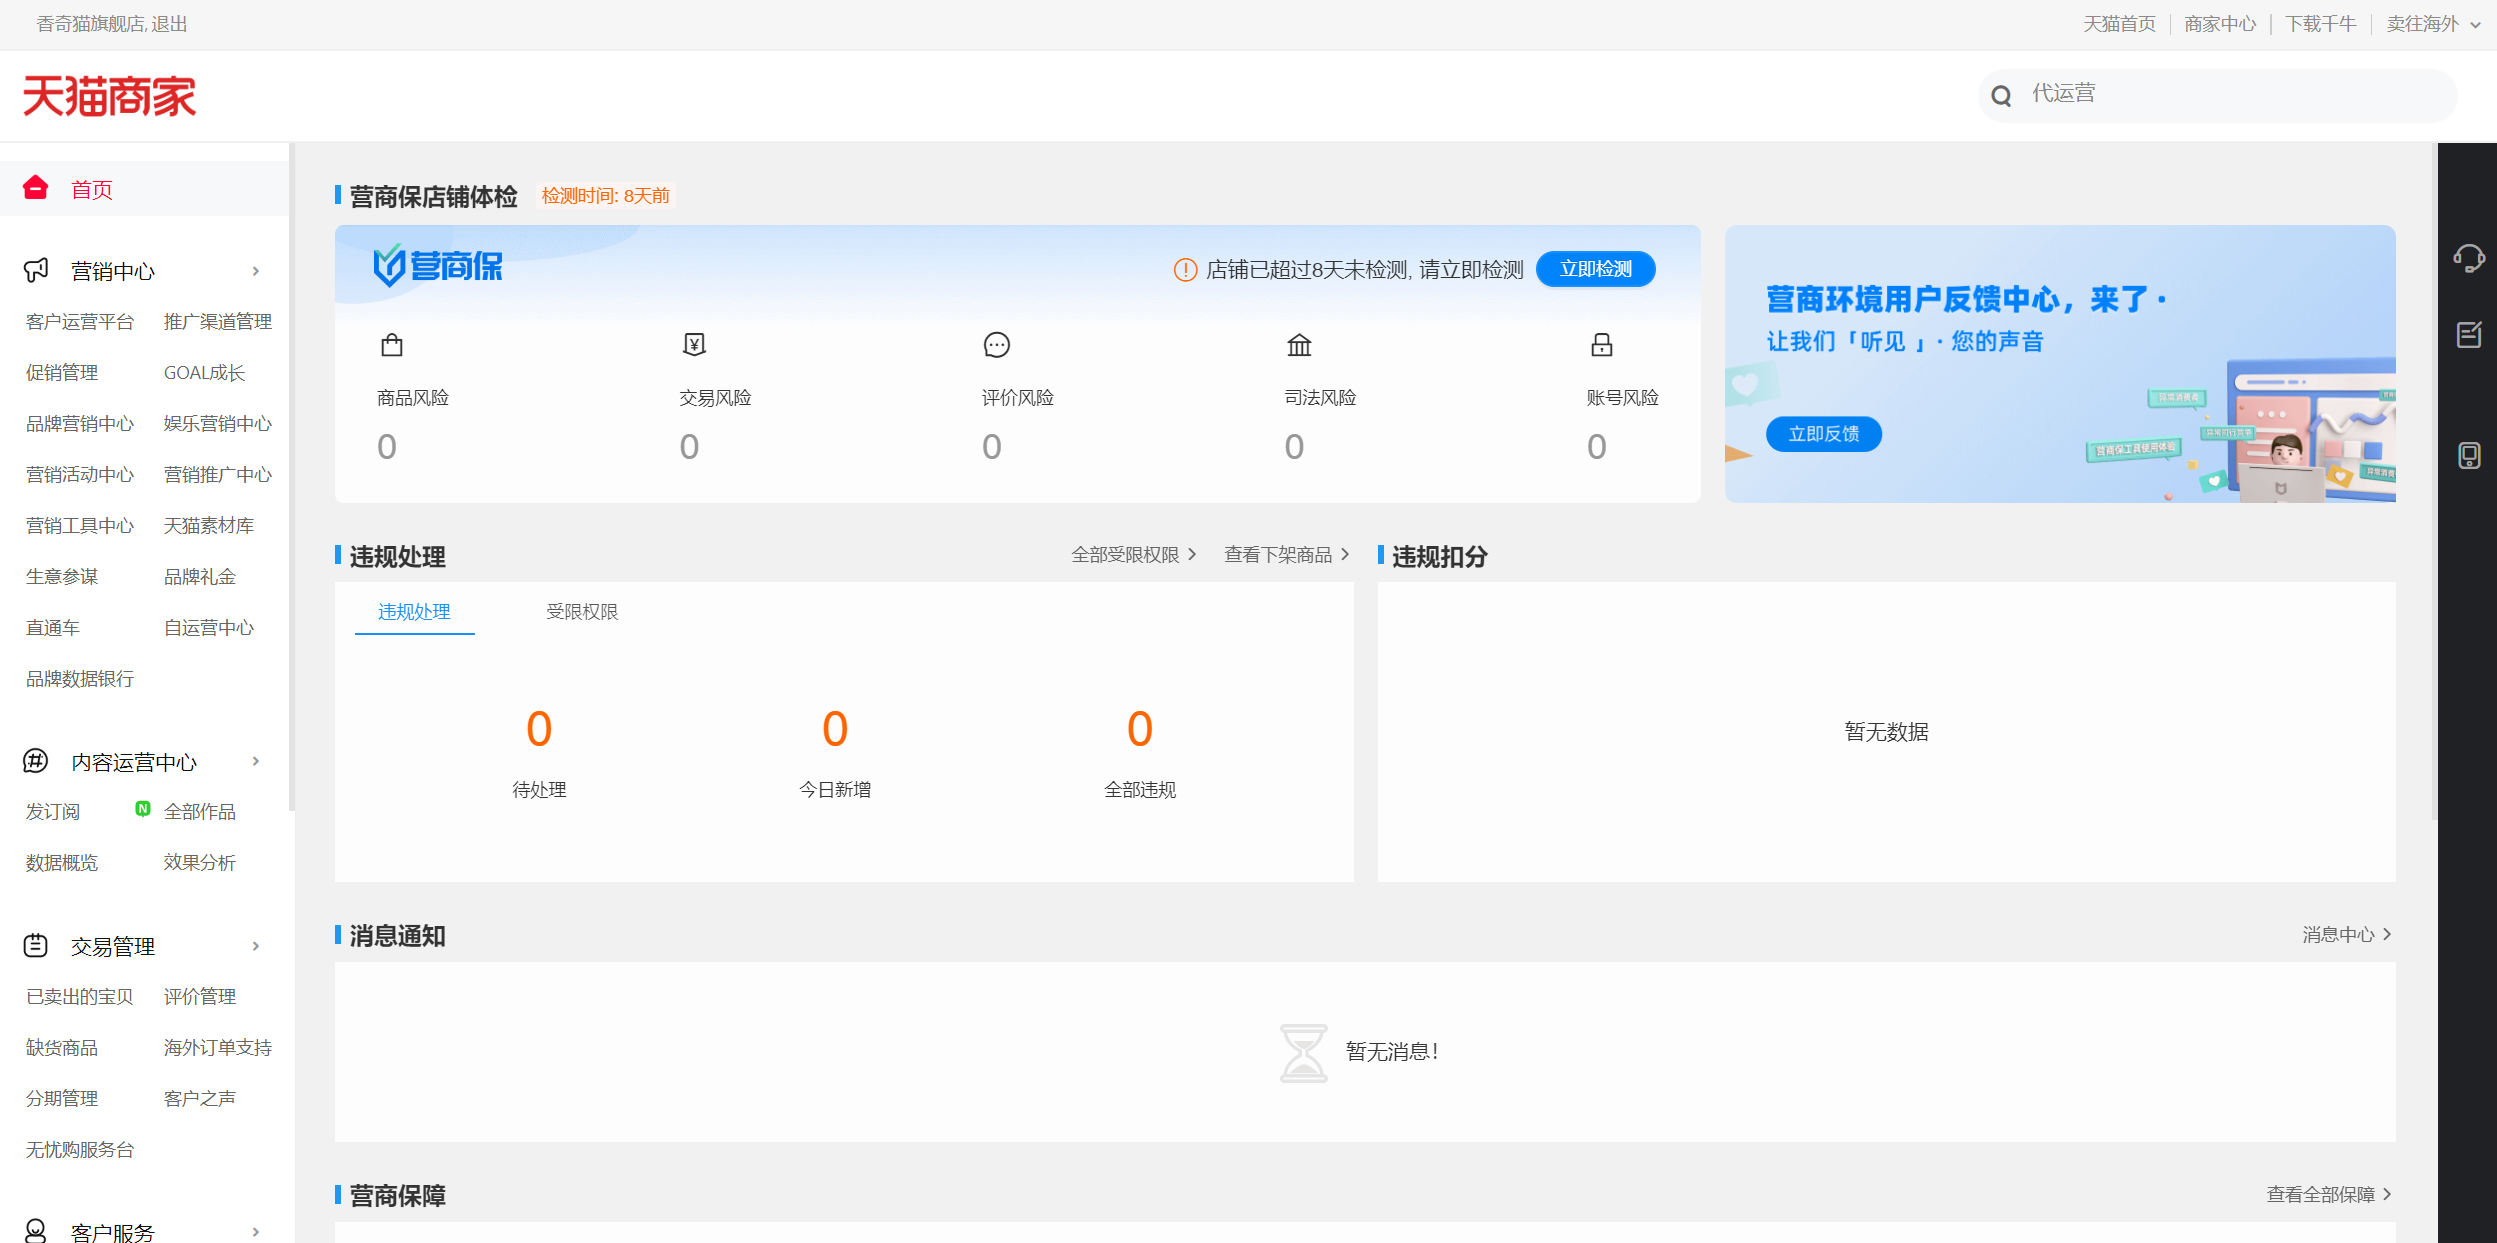The width and height of the screenshot is (2497, 1243).
Task: Click the lock icon above 账号风险
Action: coord(1601,345)
